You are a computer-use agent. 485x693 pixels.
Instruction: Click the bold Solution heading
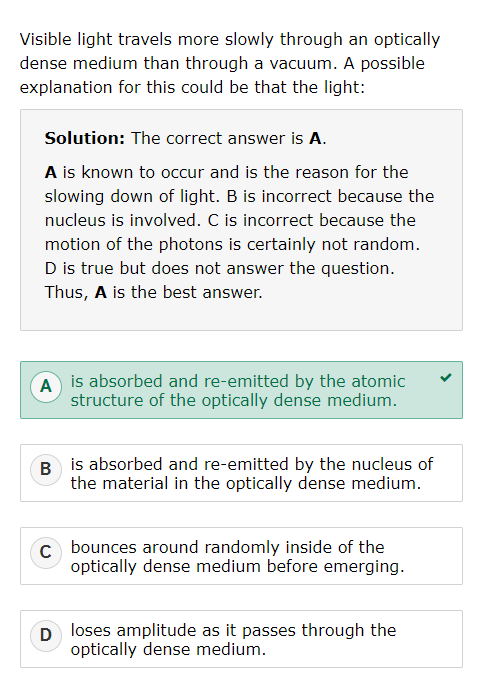click(85, 138)
